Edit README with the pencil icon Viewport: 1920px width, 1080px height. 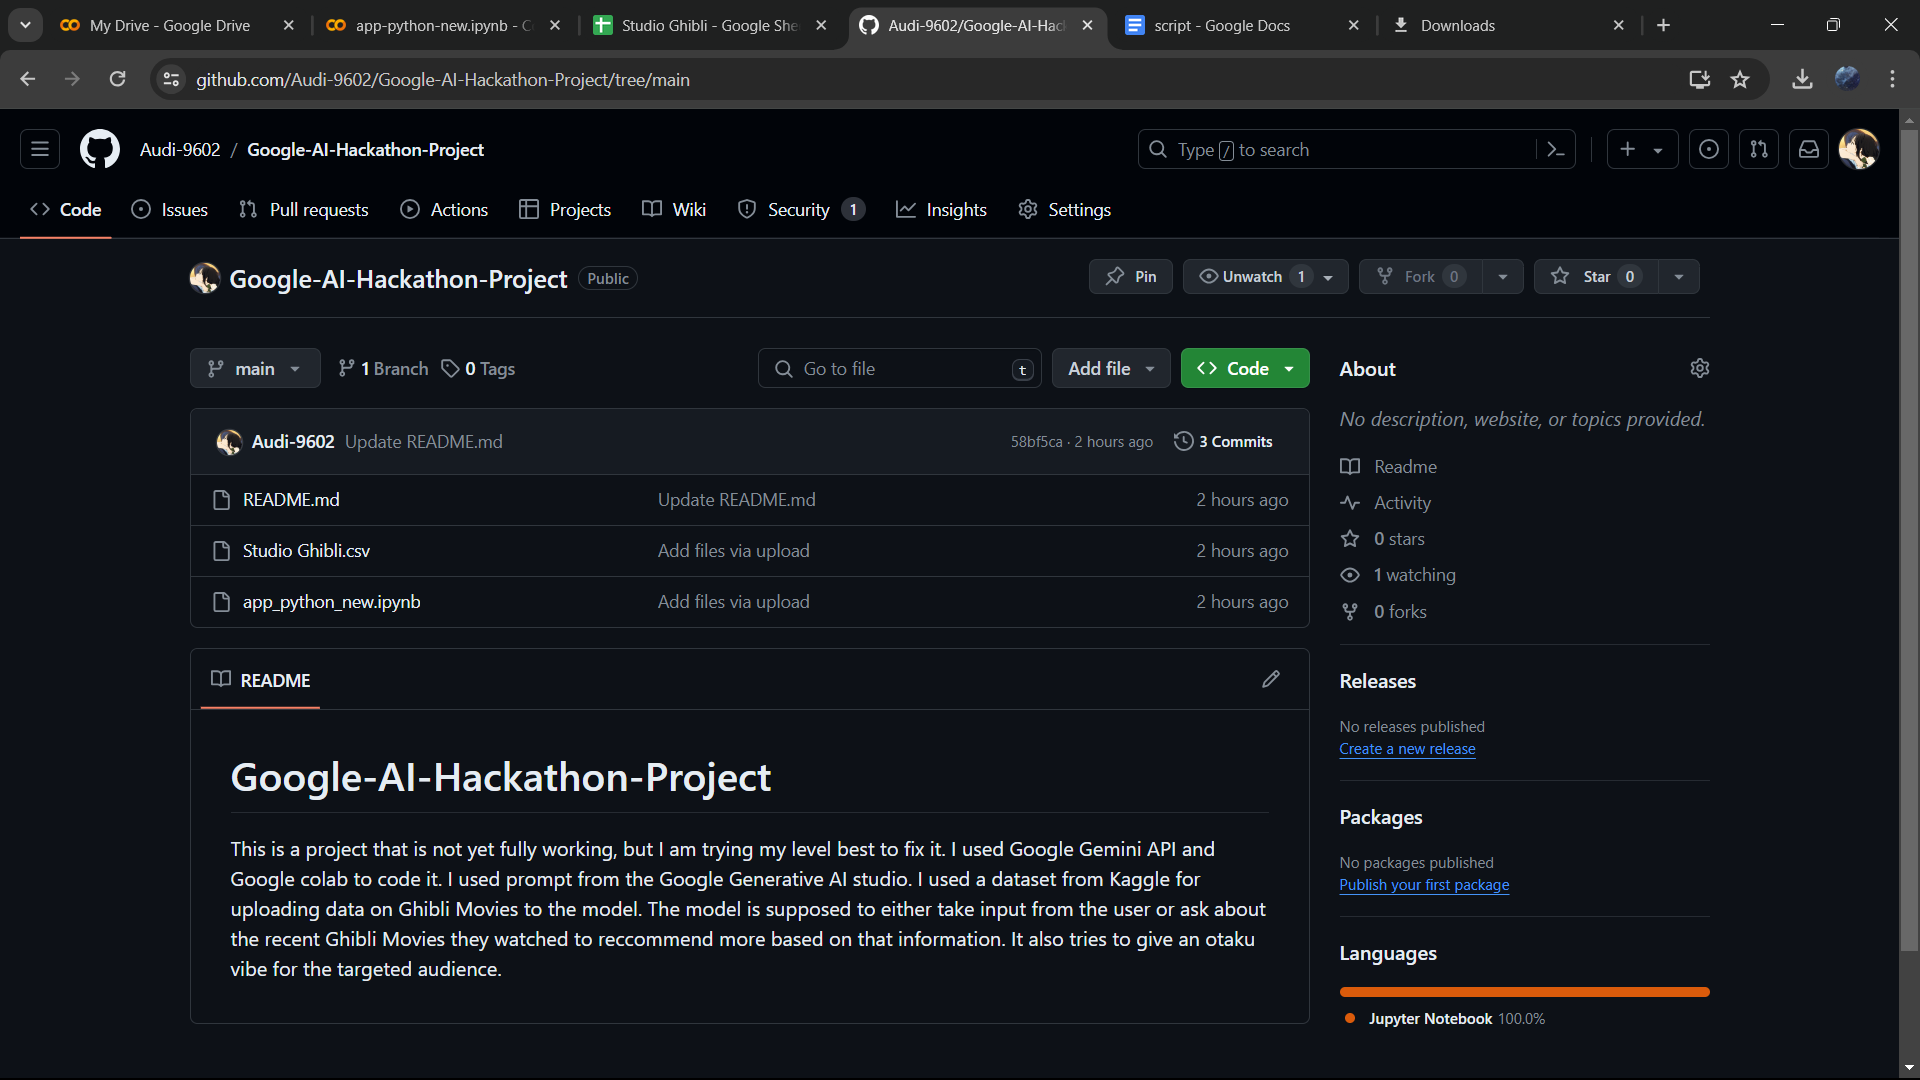(x=1270, y=680)
